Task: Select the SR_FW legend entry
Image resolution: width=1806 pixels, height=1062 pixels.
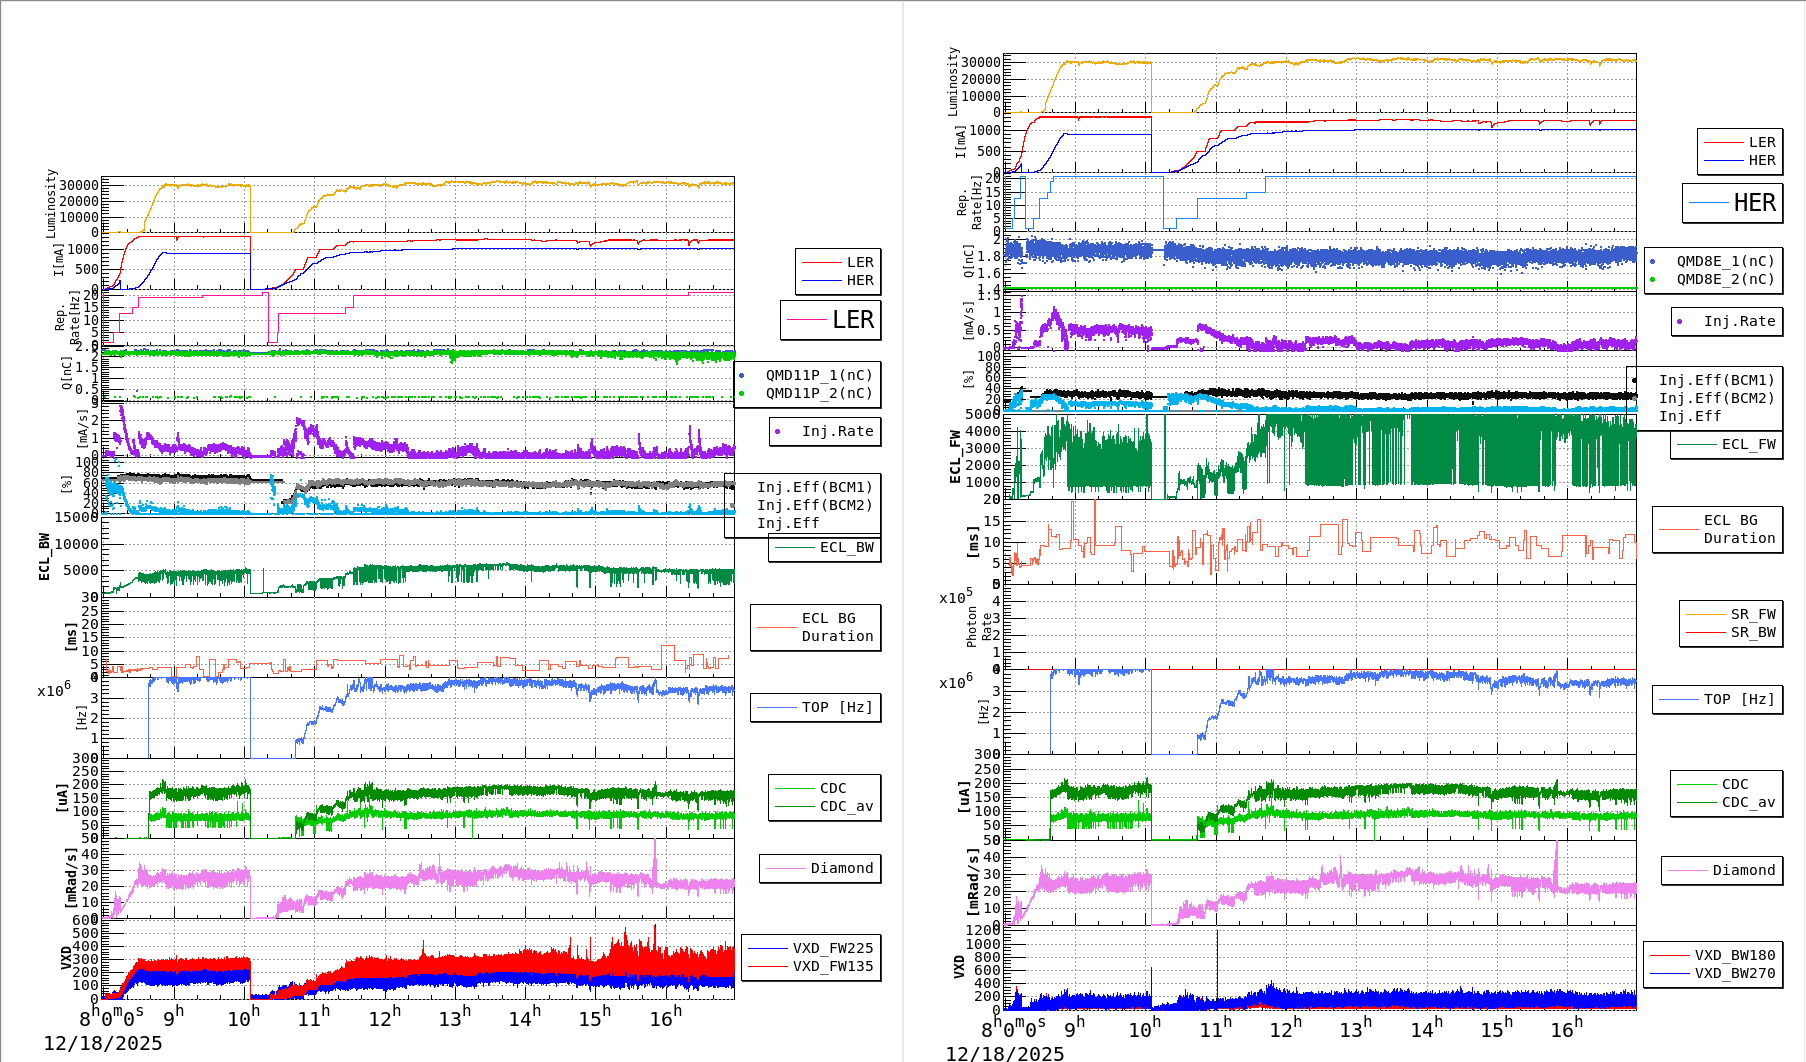Action: 1752,614
